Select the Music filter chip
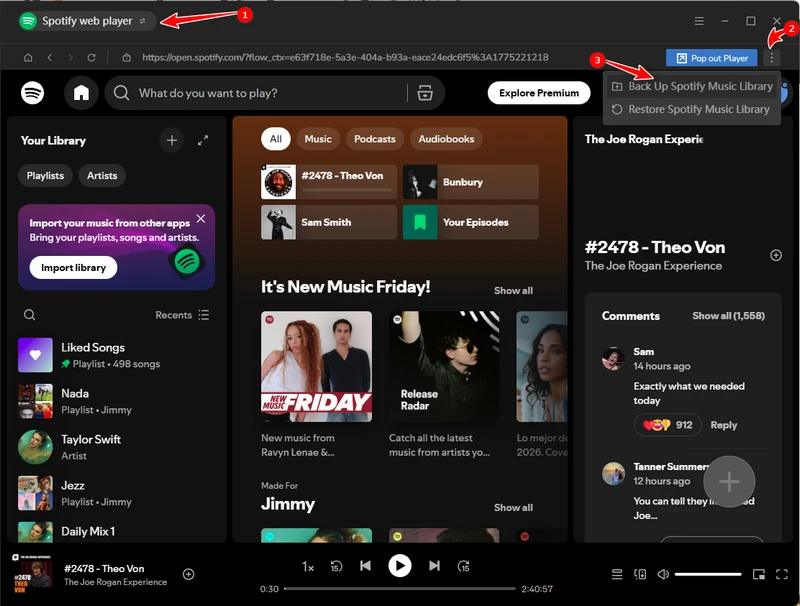 pos(318,139)
